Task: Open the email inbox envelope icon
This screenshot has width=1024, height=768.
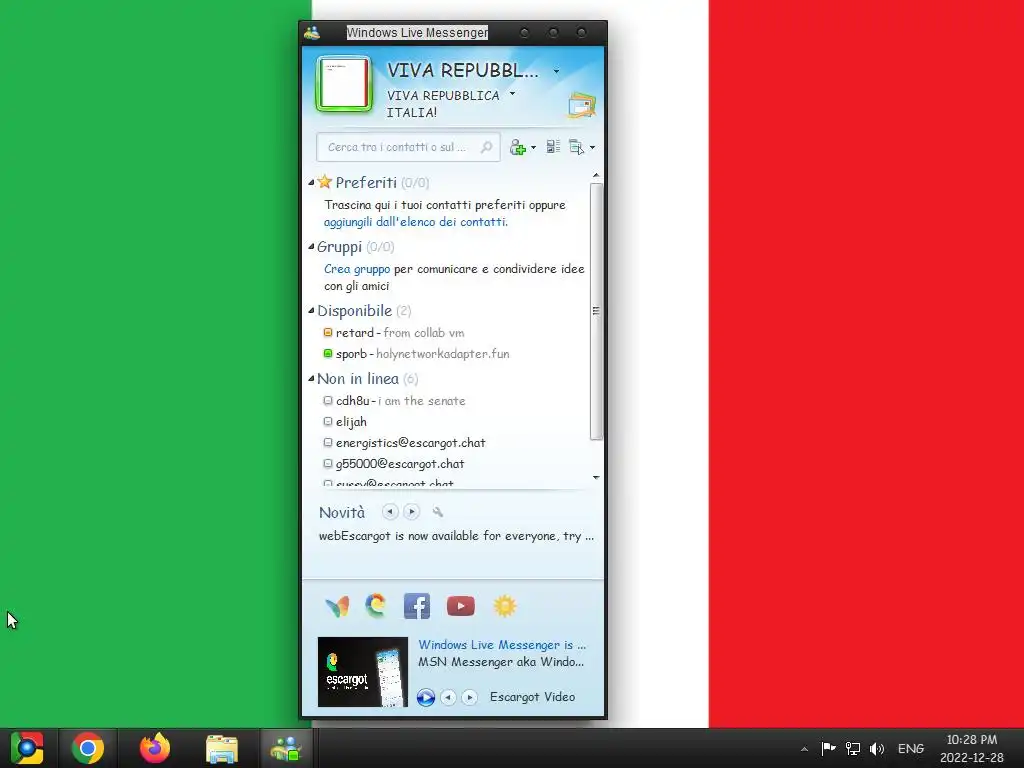Action: click(581, 104)
